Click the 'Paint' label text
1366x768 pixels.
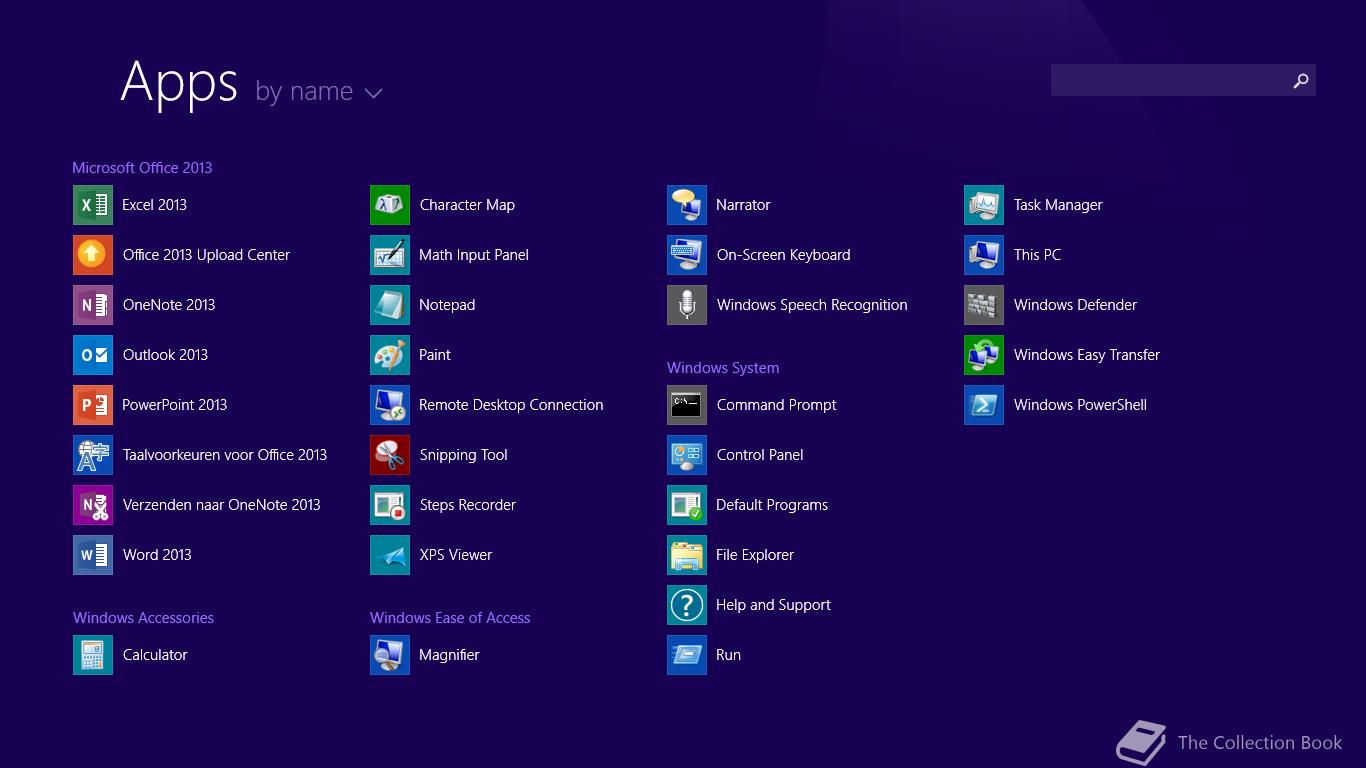pos(435,355)
